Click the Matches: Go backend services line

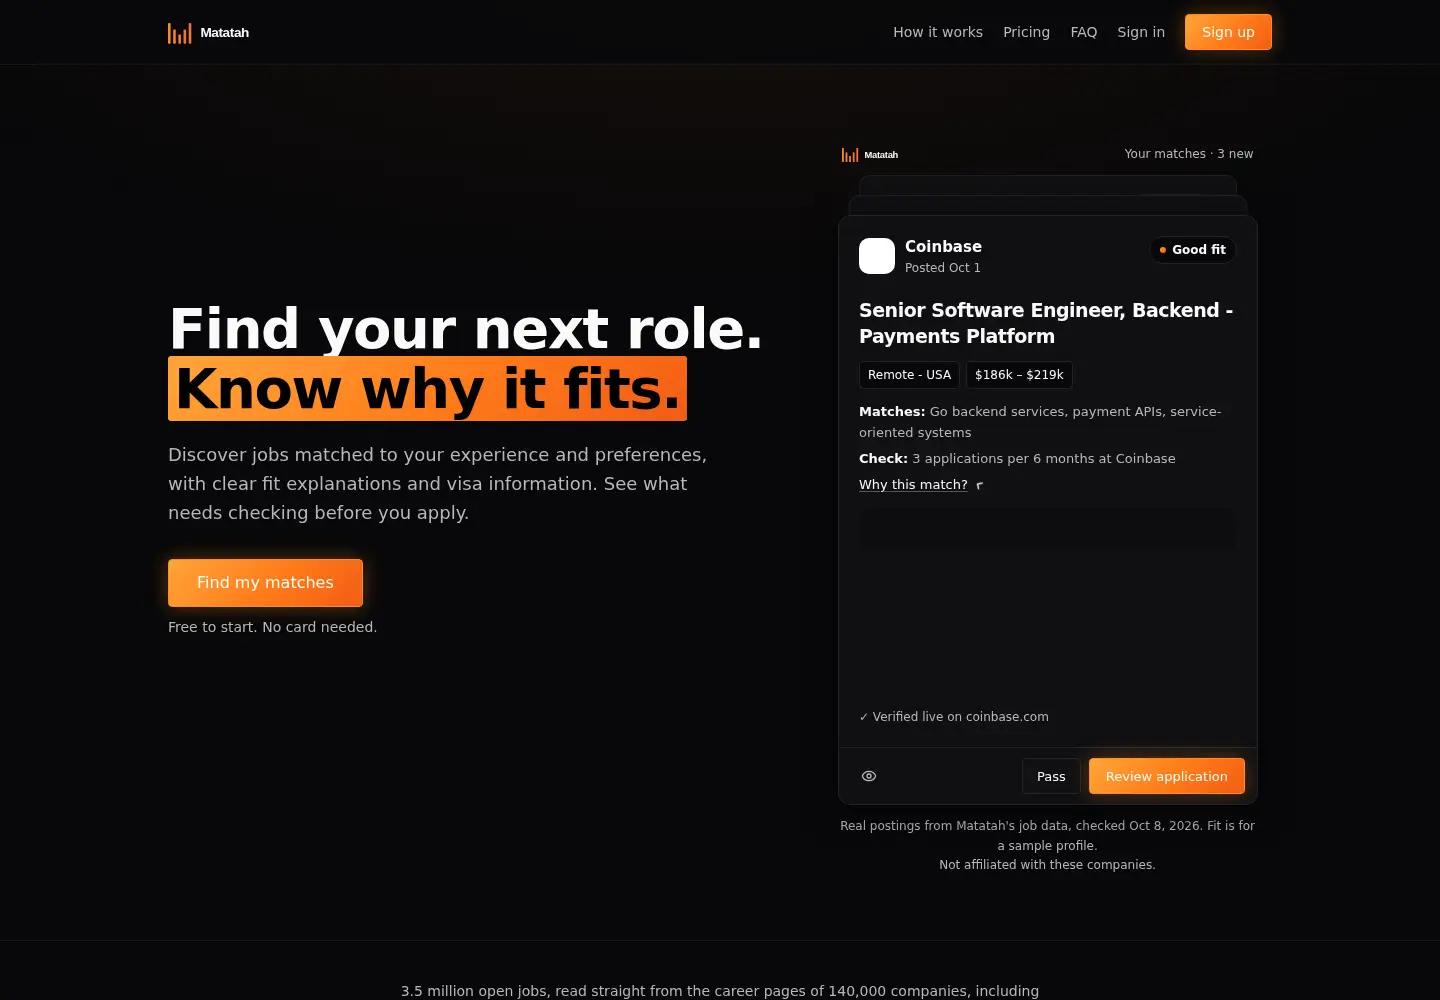click(x=1040, y=422)
